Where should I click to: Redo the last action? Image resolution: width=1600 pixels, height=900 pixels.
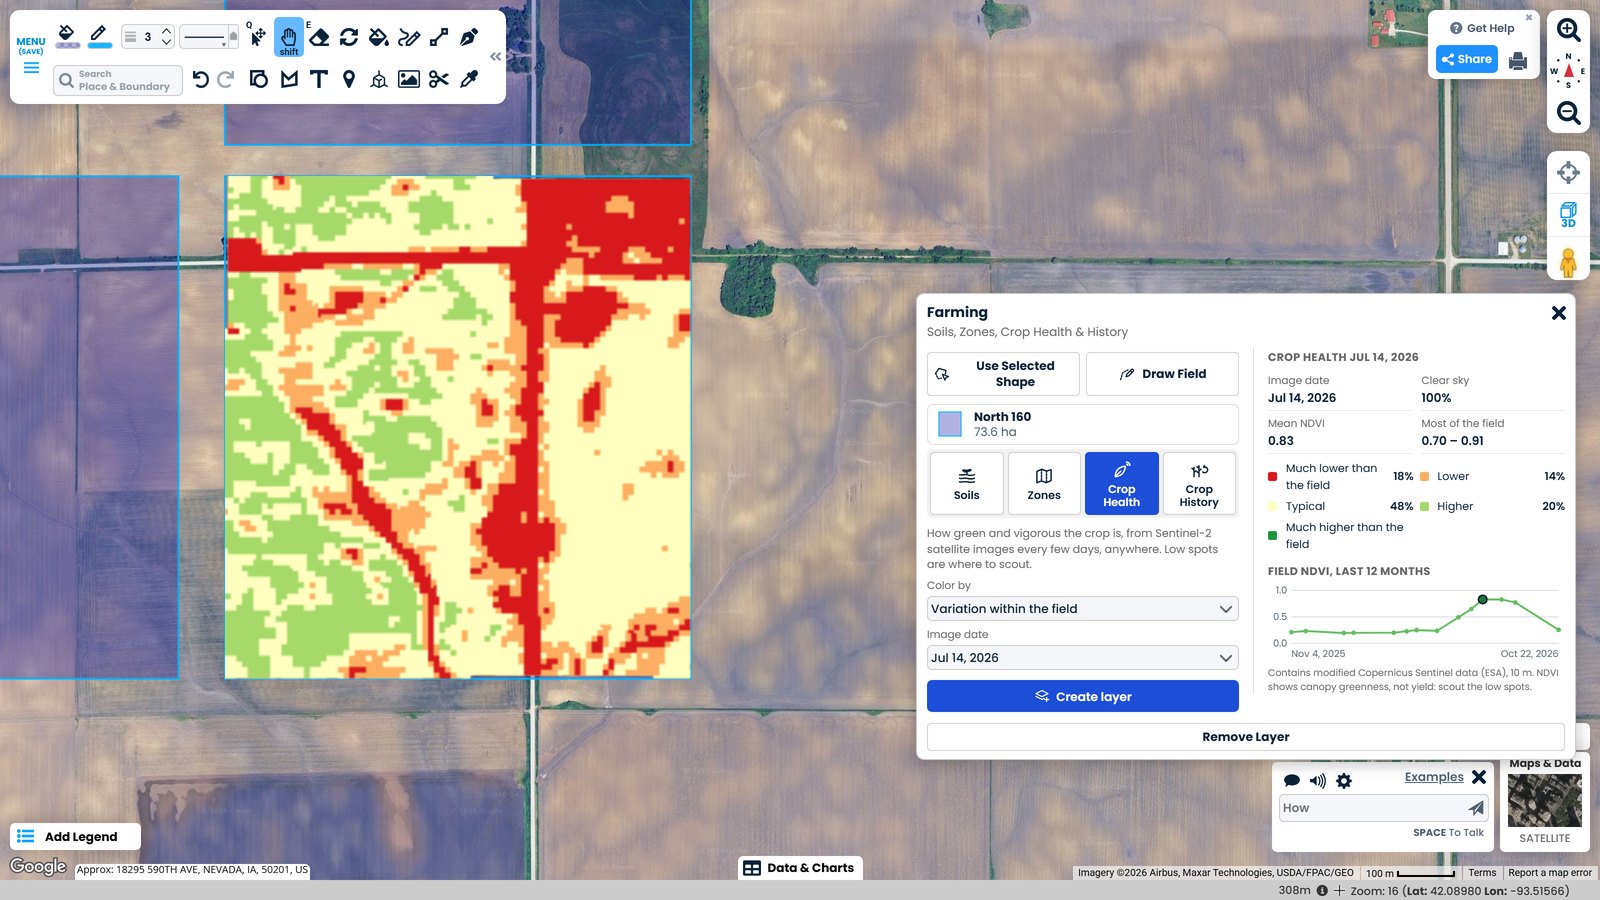pyautogui.click(x=226, y=79)
